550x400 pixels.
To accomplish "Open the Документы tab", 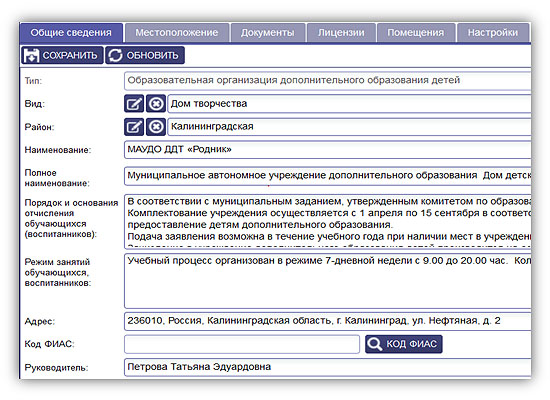I will pos(268,33).
